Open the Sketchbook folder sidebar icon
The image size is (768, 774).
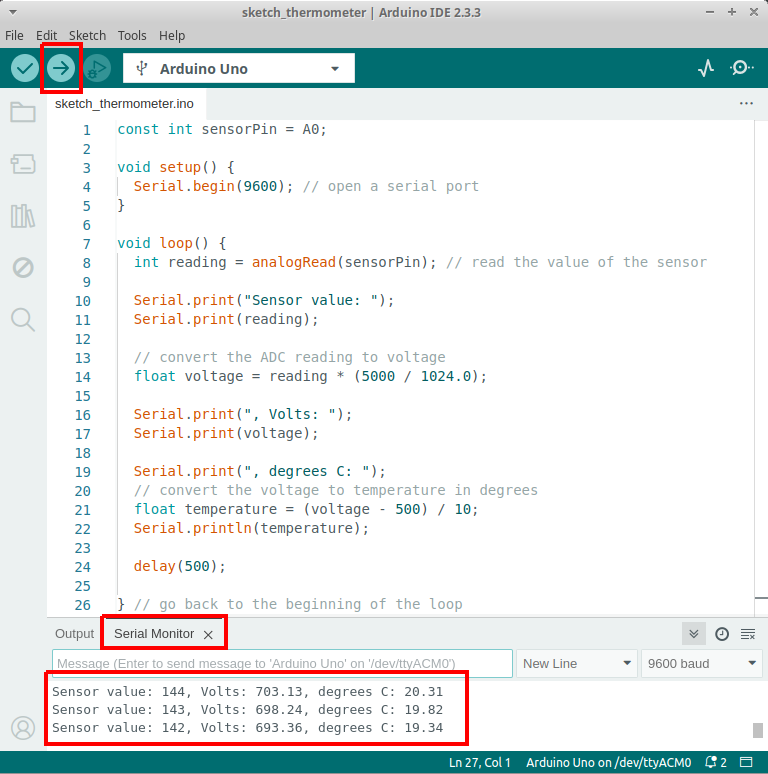(x=23, y=112)
